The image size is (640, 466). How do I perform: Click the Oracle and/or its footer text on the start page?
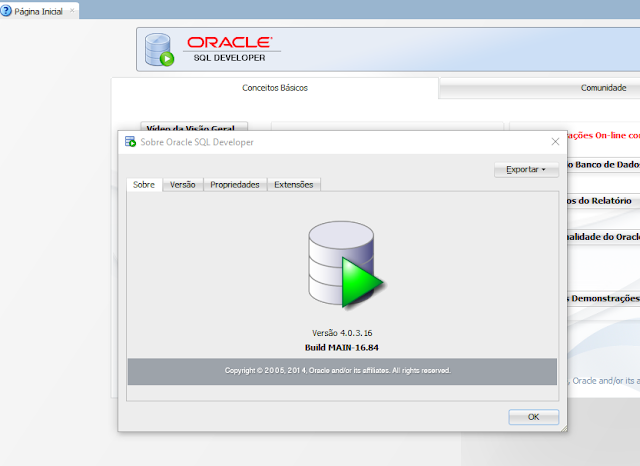coord(606,381)
